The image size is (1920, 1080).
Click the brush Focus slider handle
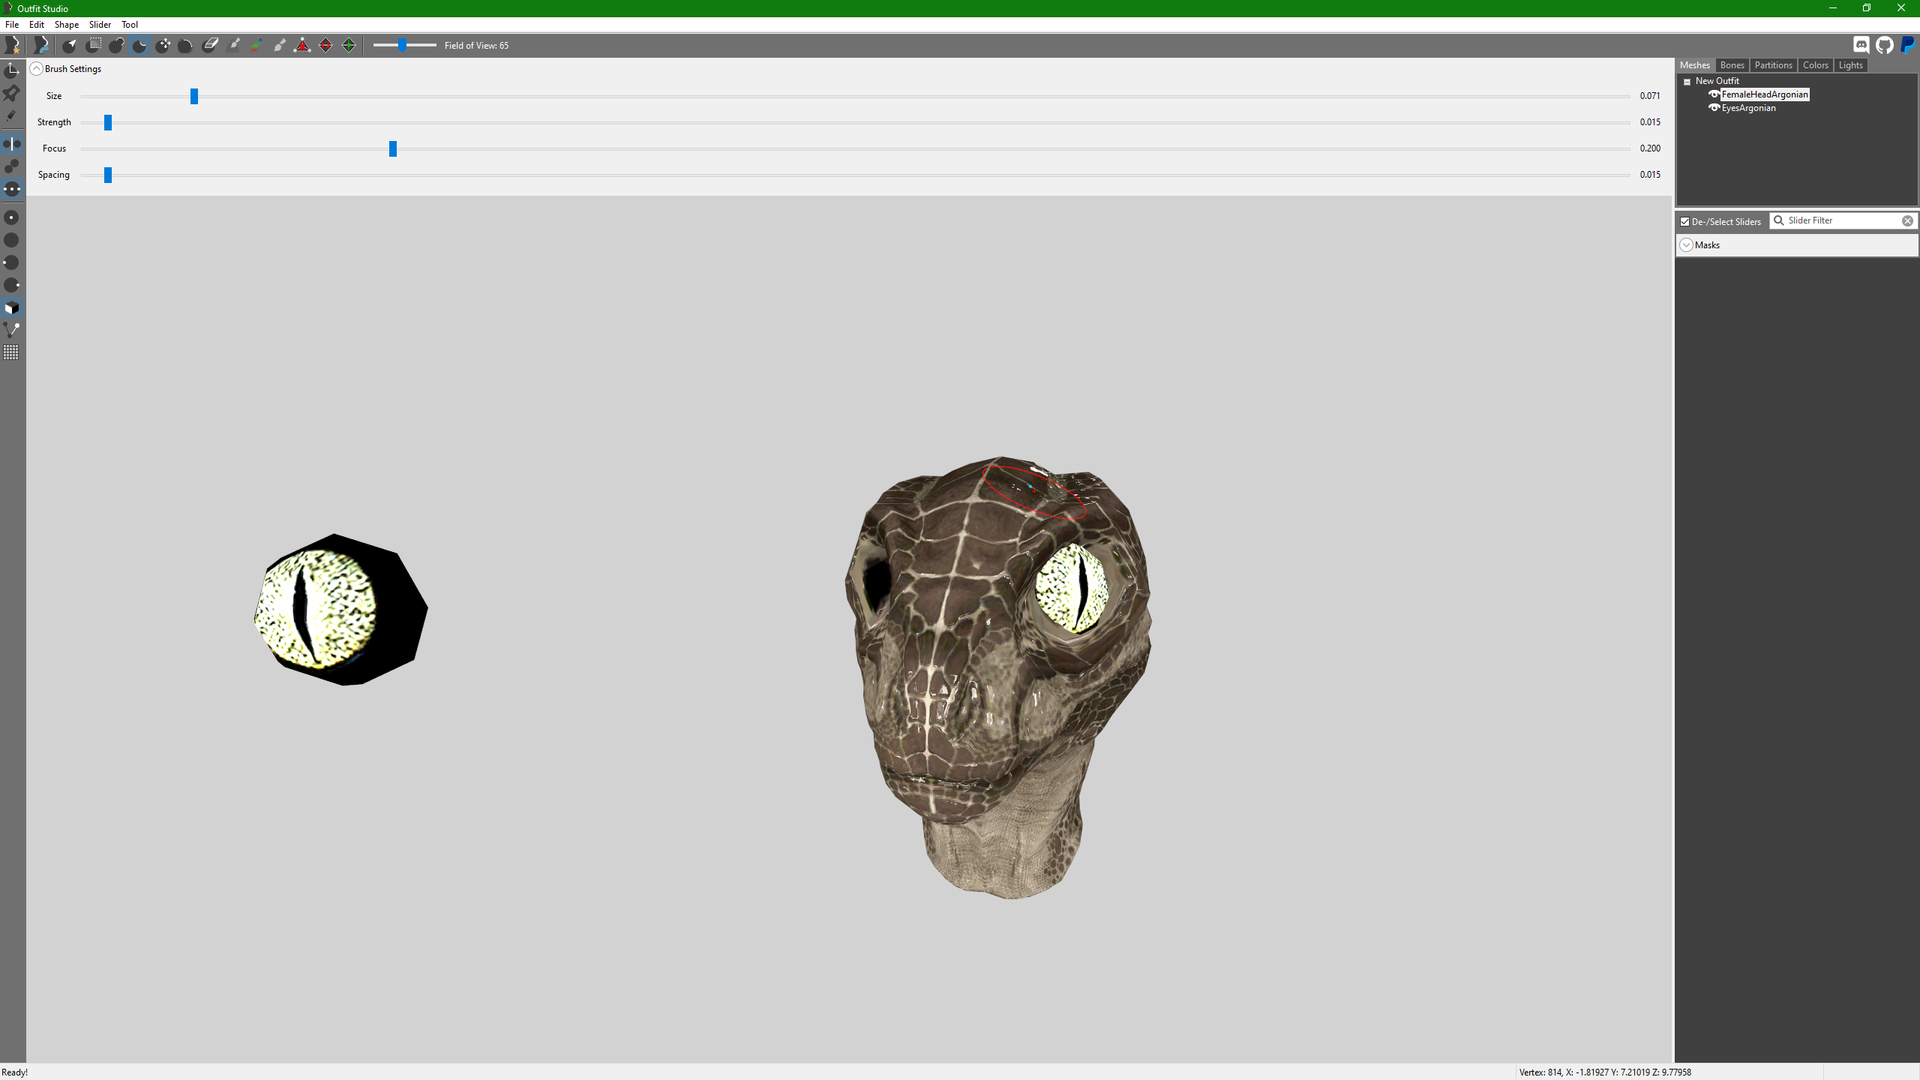pos(393,149)
